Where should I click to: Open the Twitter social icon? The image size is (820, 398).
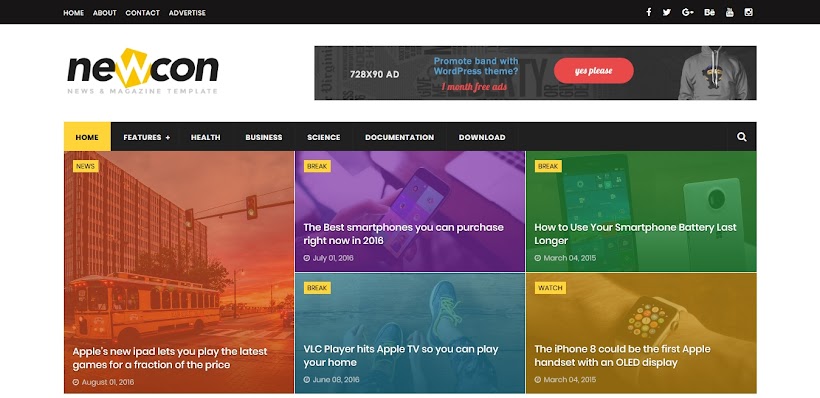667,12
